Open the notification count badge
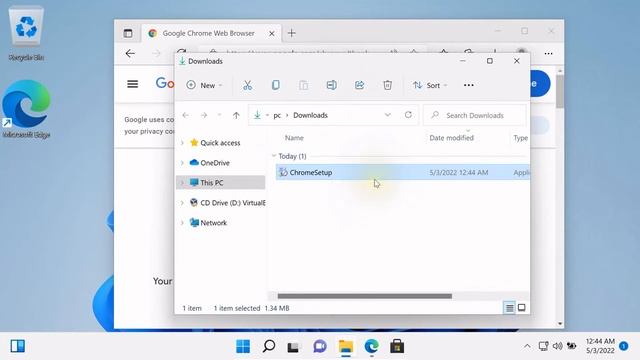The height and width of the screenshot is (360, 640). tap(623, 346)
